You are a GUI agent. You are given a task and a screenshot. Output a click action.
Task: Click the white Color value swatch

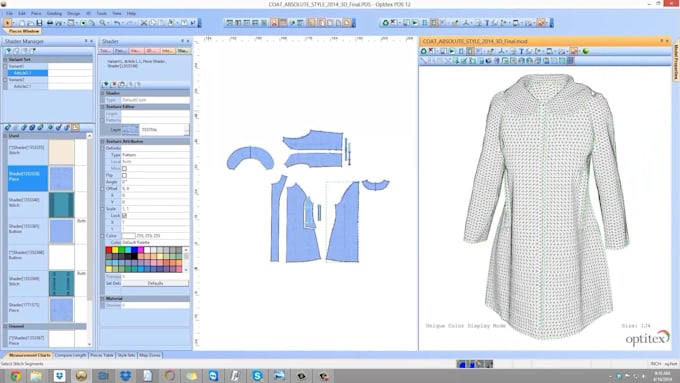click(x=128, y=236)
